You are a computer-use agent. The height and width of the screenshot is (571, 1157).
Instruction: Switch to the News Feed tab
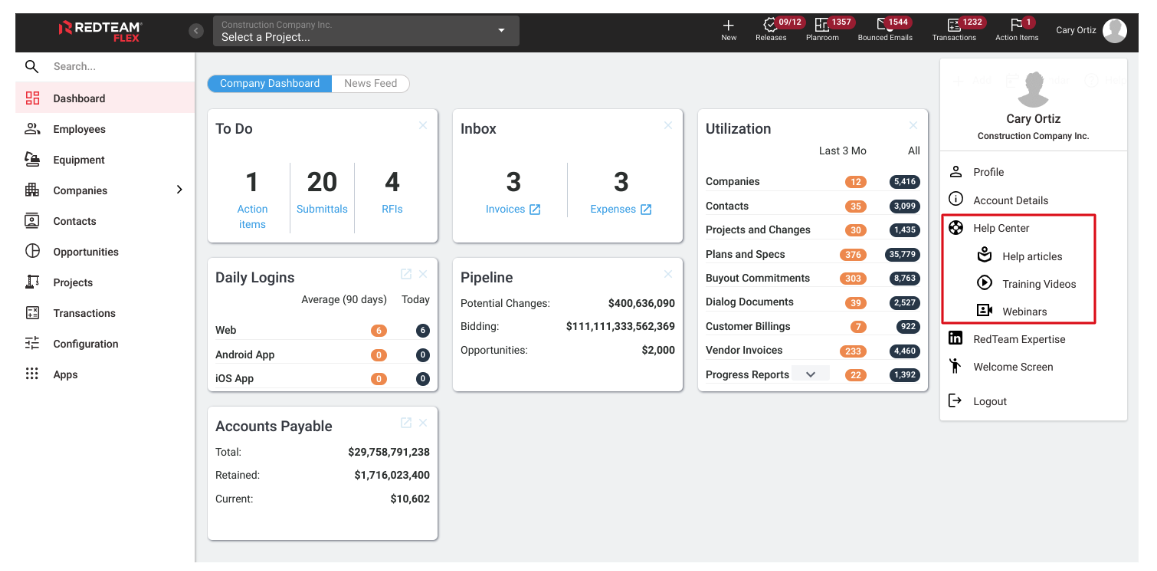[x=370, y=84]
